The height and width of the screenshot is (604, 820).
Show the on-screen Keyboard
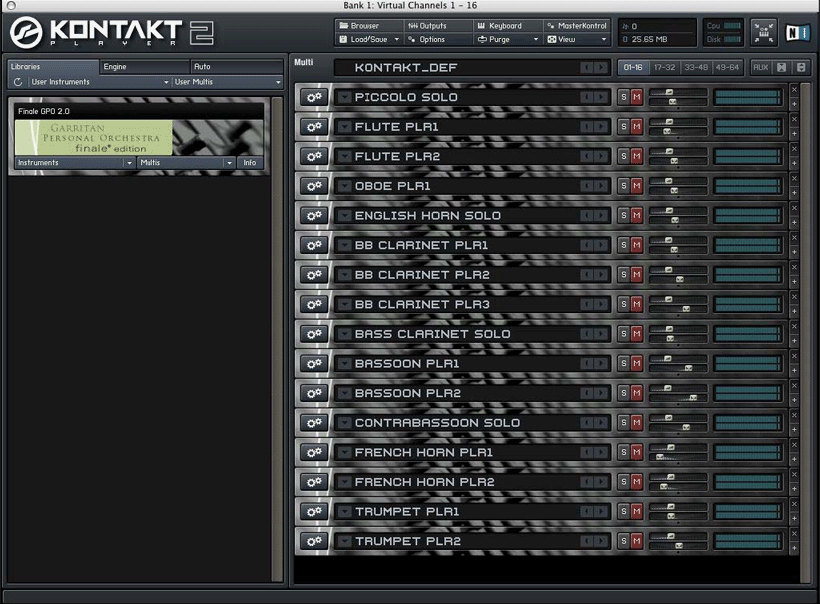[508, 26]
